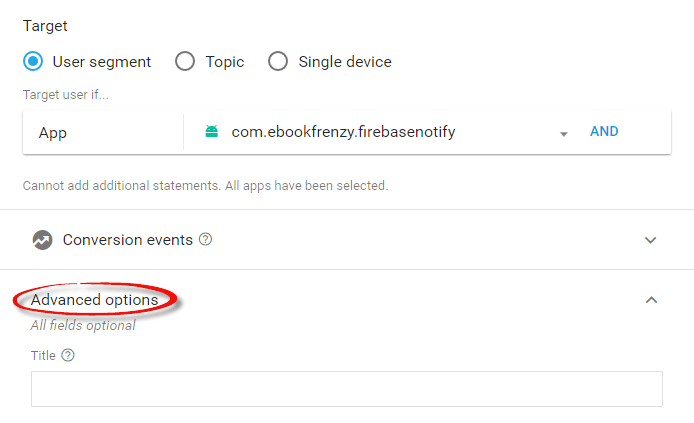Click the 'Cannot add additional statements' message
Screen dimensions: 694x423
pos(204,186)
